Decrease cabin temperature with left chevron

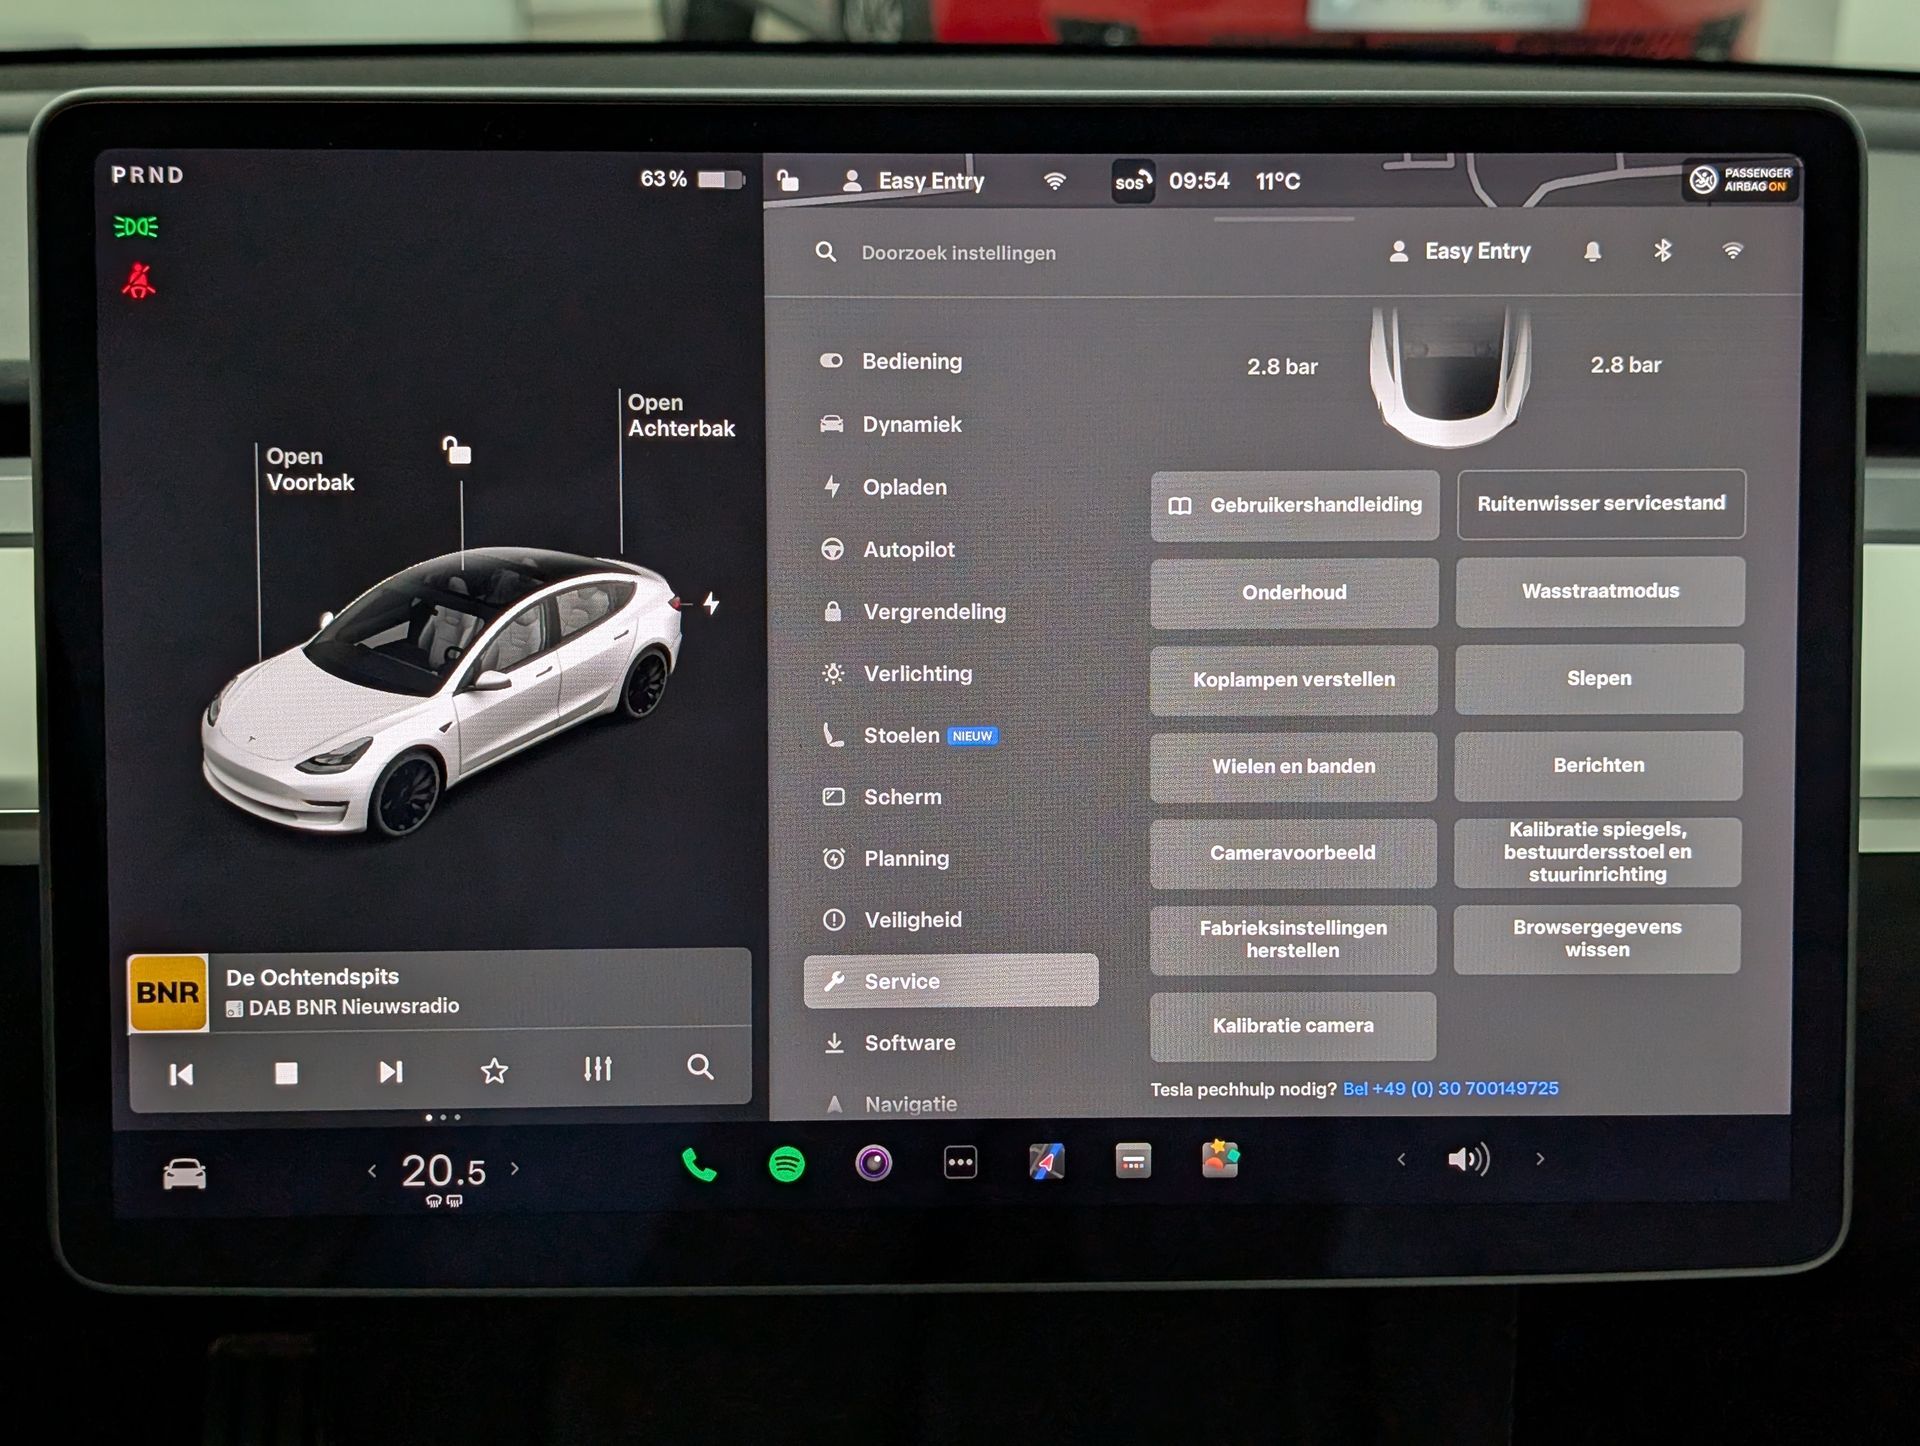[372, 1170]
